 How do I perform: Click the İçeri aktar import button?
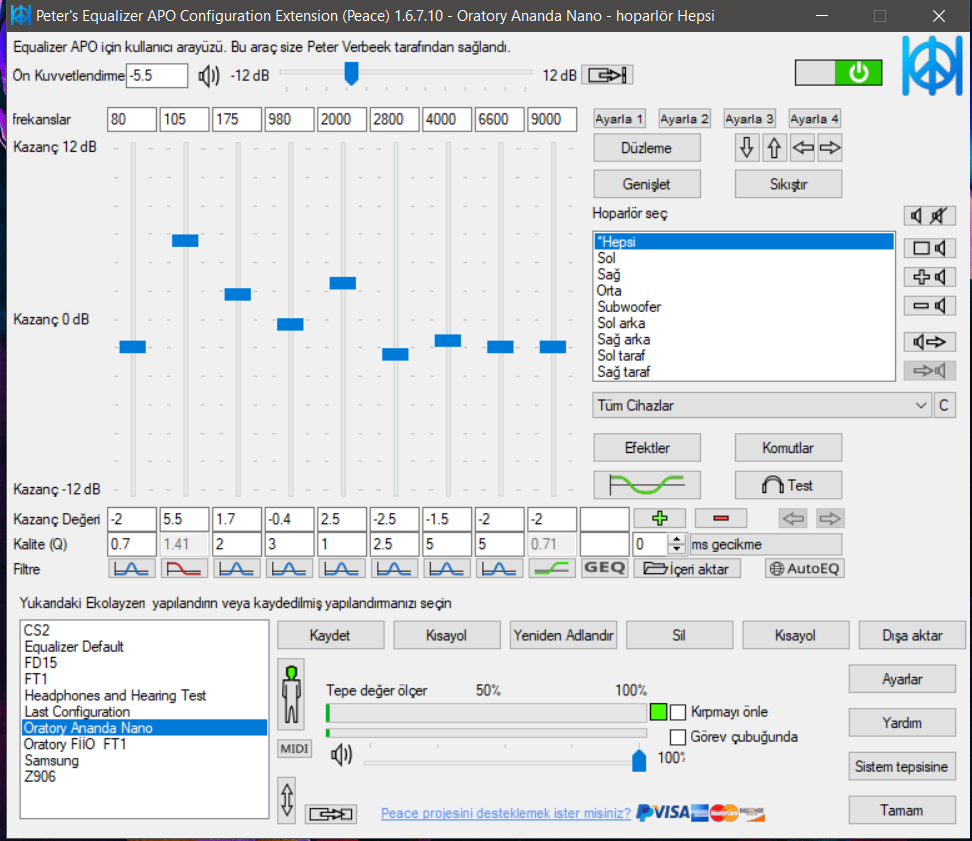687,568
